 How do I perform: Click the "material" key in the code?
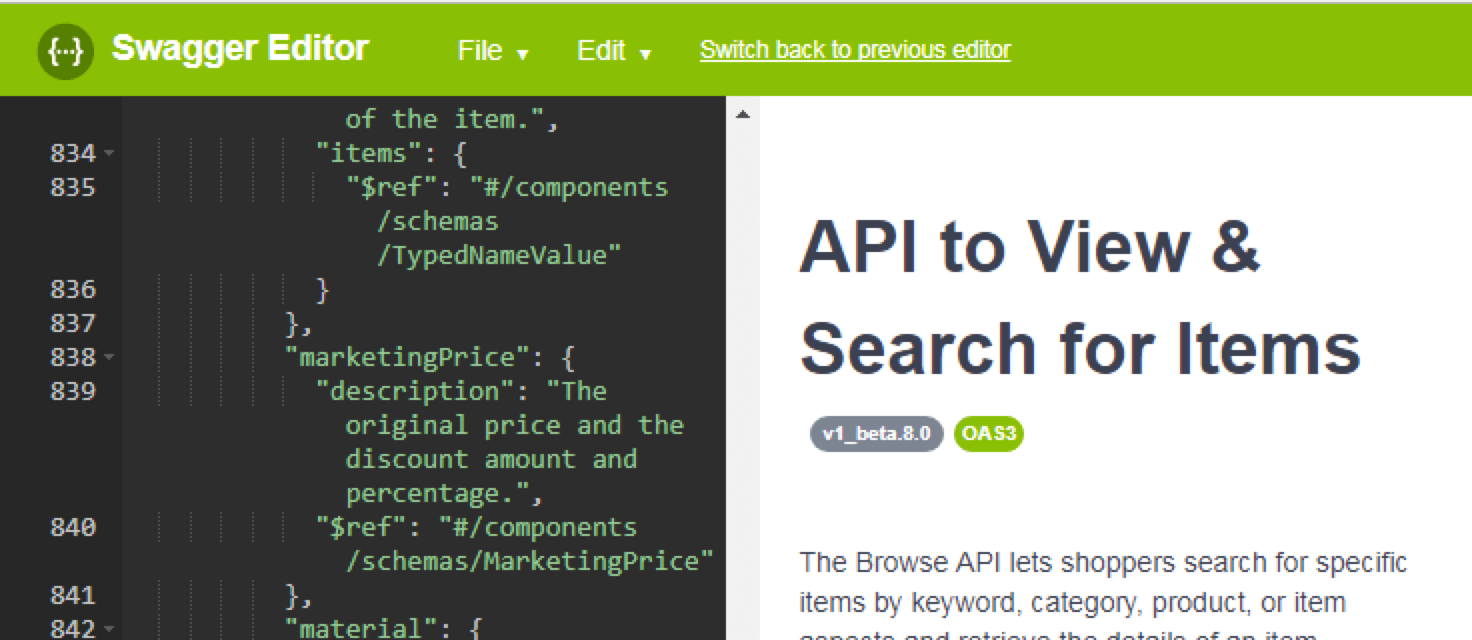coord(361,629)
